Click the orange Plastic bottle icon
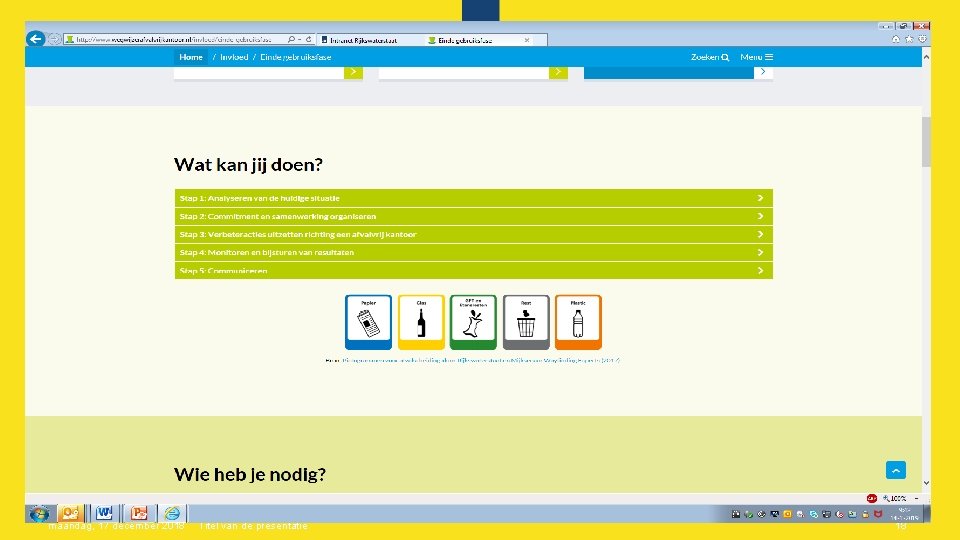The height and width of the screenshot is (540, 960). pyautogui.click(x=578, y=322)
